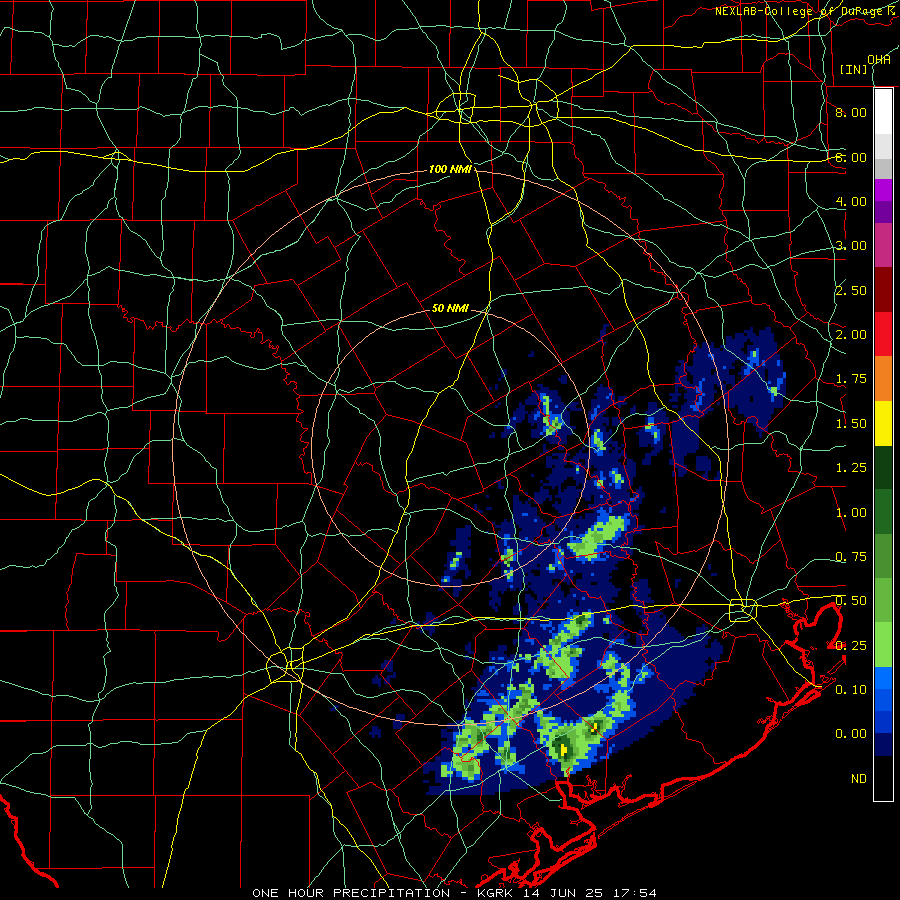Screen dimensions: 900x900
Task: Click the 2.00 legend value
Action: (x=851, y=335)
